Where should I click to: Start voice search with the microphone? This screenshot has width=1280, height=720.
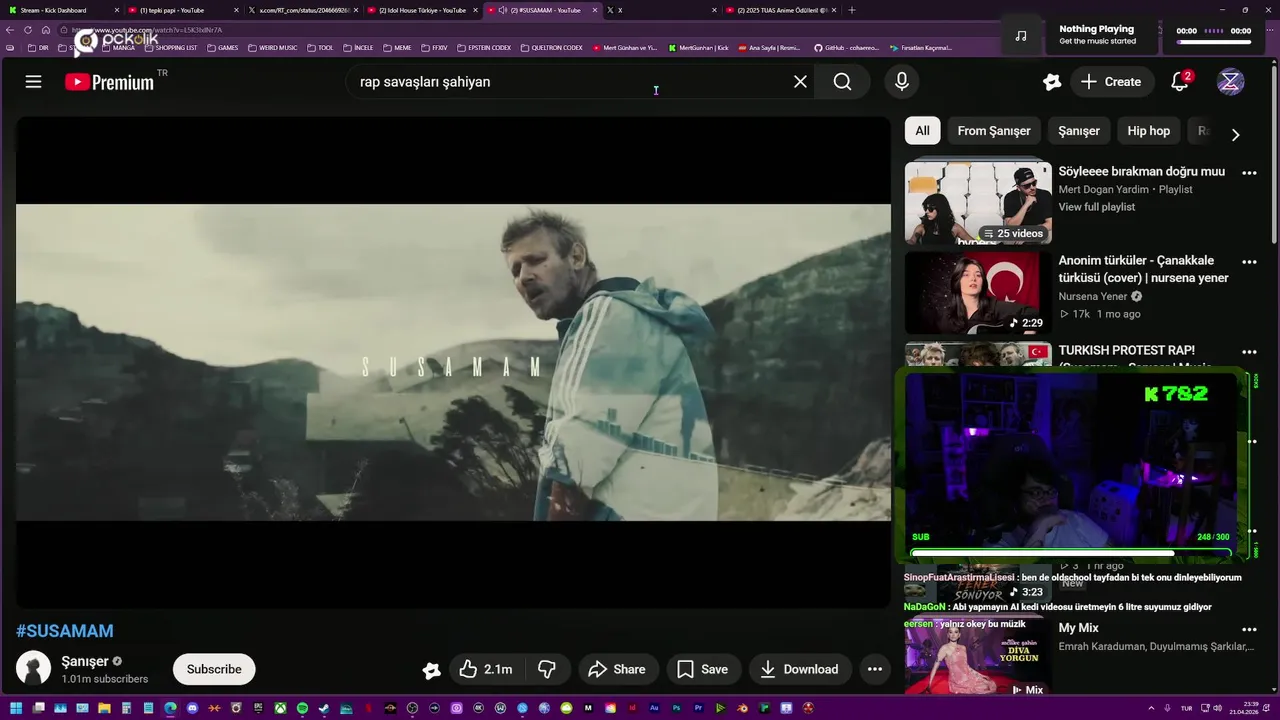tap(902, 82)
